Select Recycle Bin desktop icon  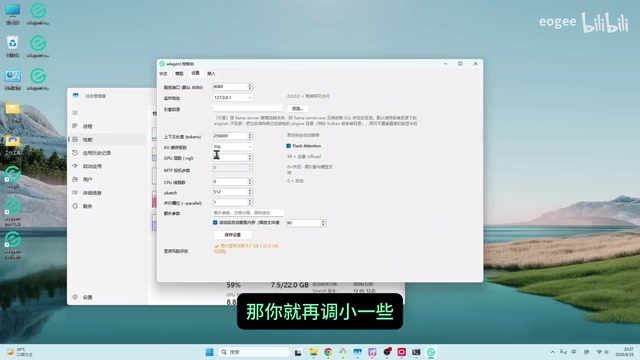click(x=13, y=47)
